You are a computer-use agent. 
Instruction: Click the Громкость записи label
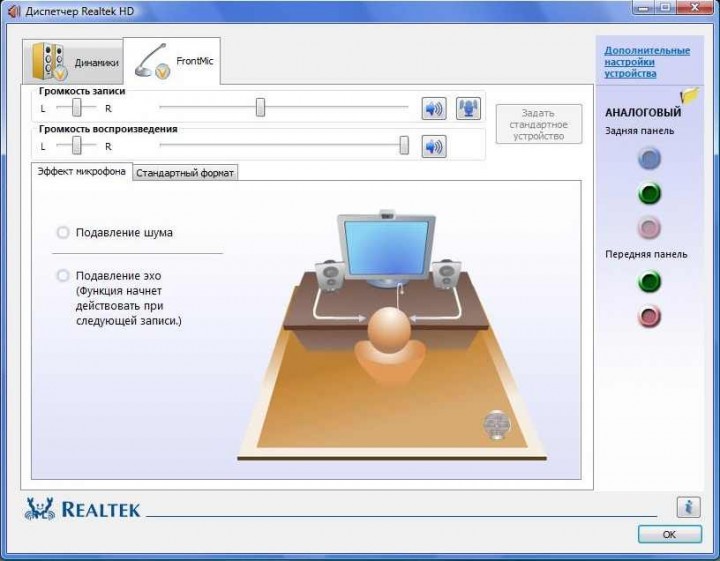pos(82,91)
